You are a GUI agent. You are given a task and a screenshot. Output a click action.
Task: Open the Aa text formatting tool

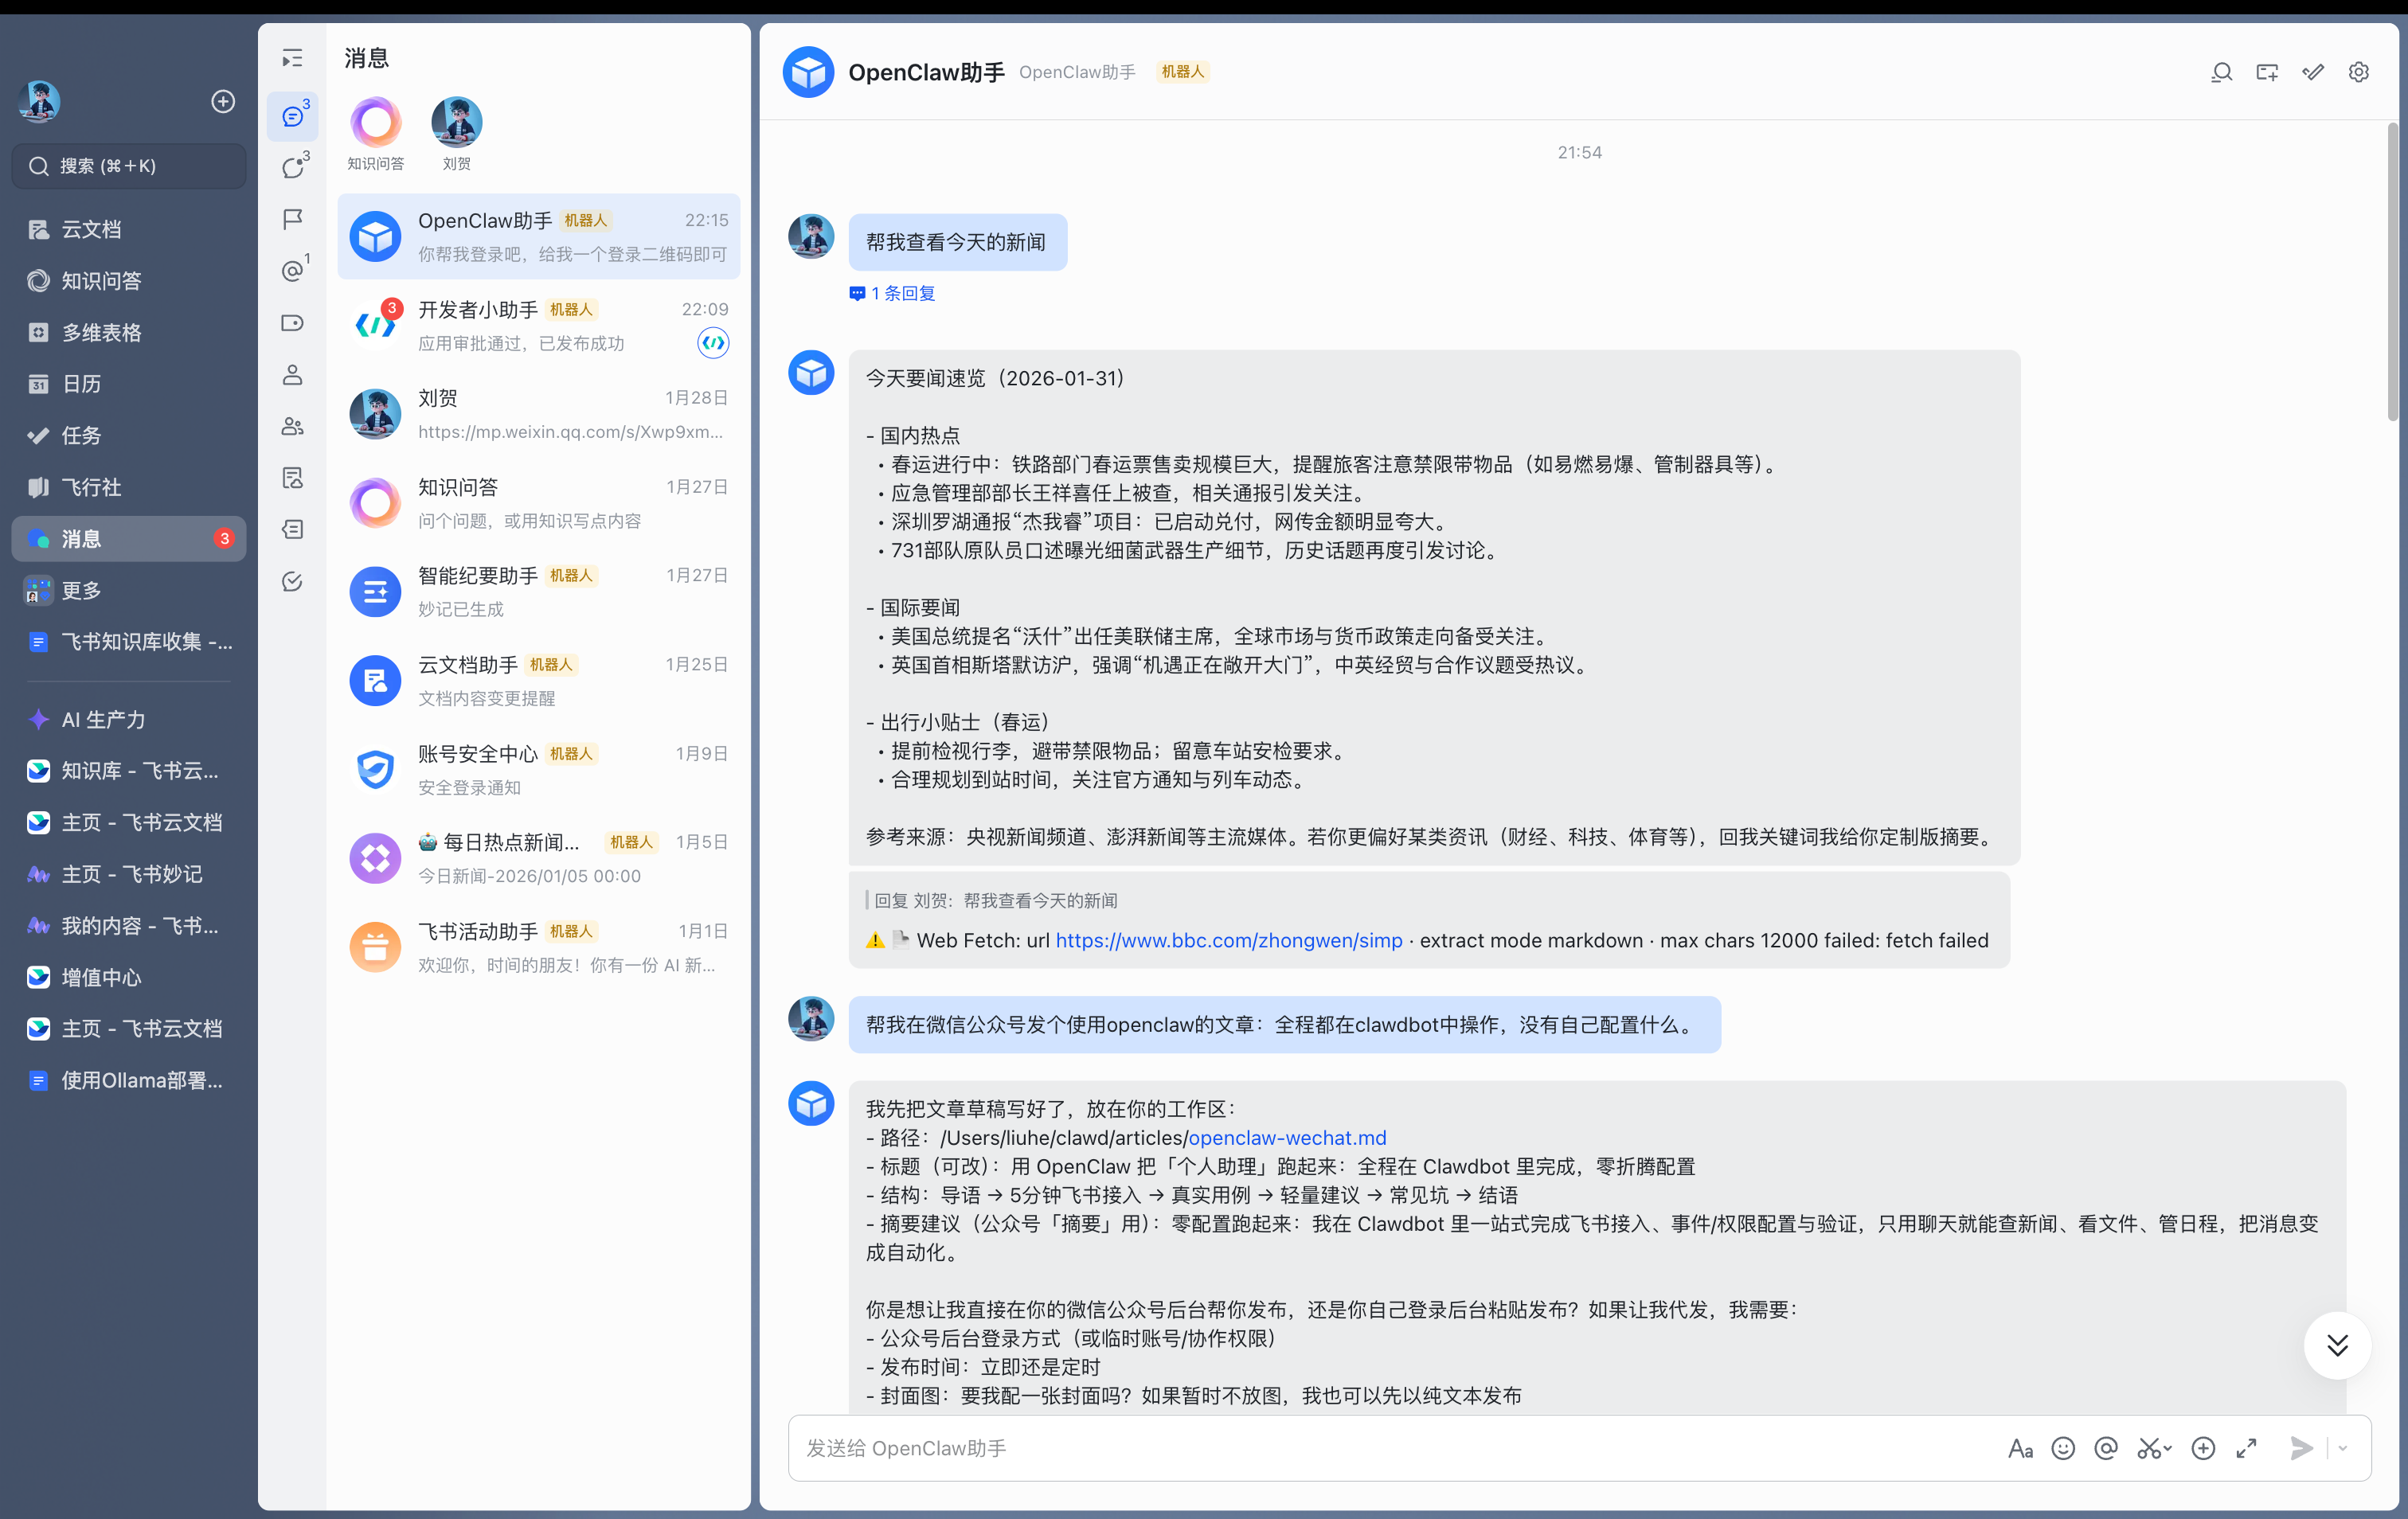[x=2020, y=1448]
